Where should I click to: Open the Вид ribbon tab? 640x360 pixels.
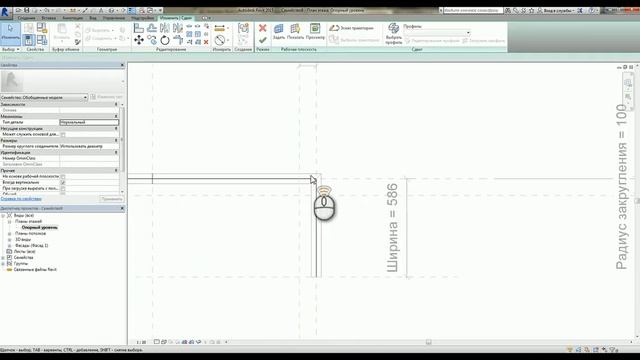(x=93, y=18)
